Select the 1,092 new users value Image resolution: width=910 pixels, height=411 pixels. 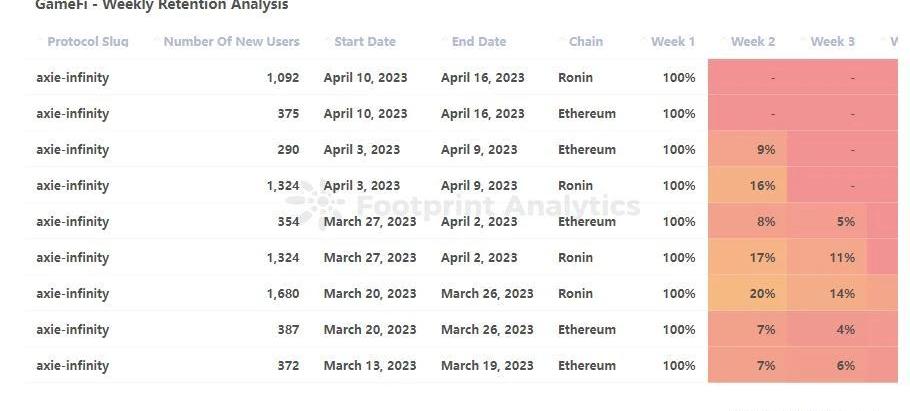coord(283,78)
